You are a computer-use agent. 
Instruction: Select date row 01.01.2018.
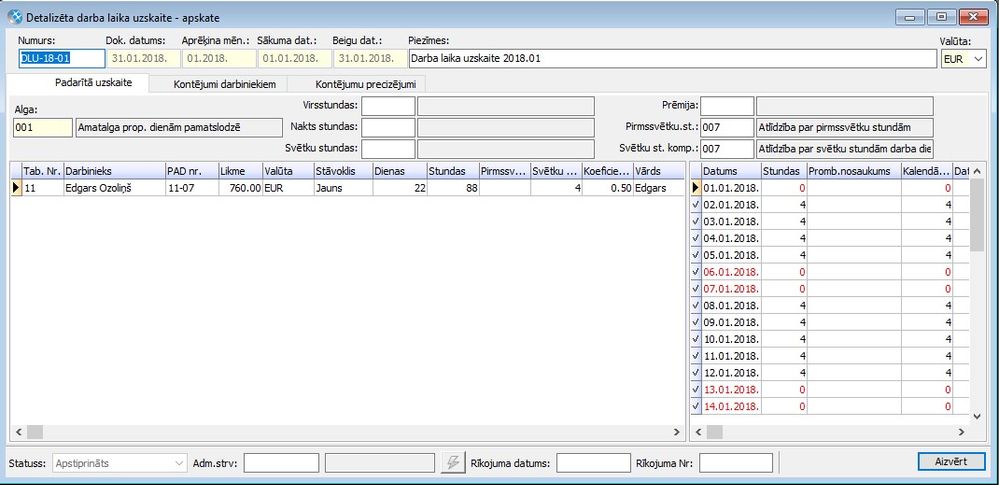[x=731, y=189]
